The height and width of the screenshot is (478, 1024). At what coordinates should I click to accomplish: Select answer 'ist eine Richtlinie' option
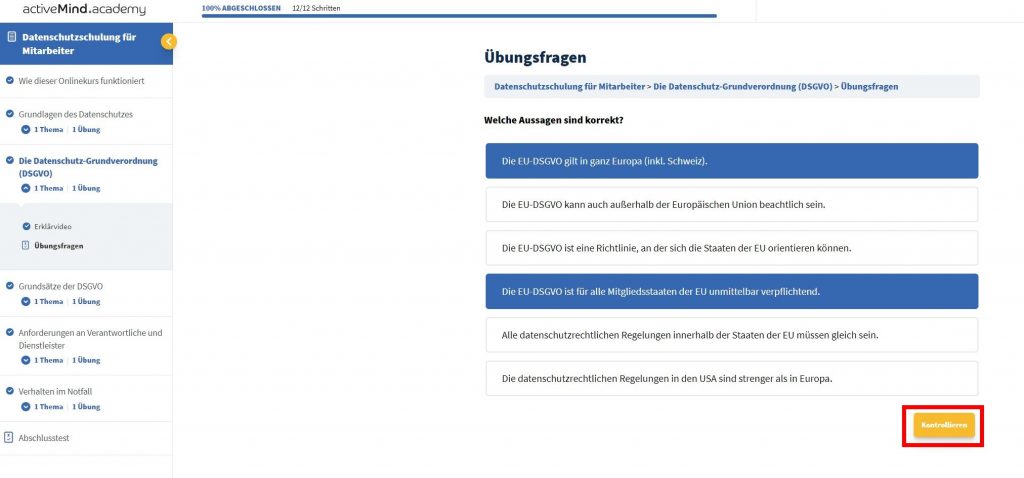(731, 248)
